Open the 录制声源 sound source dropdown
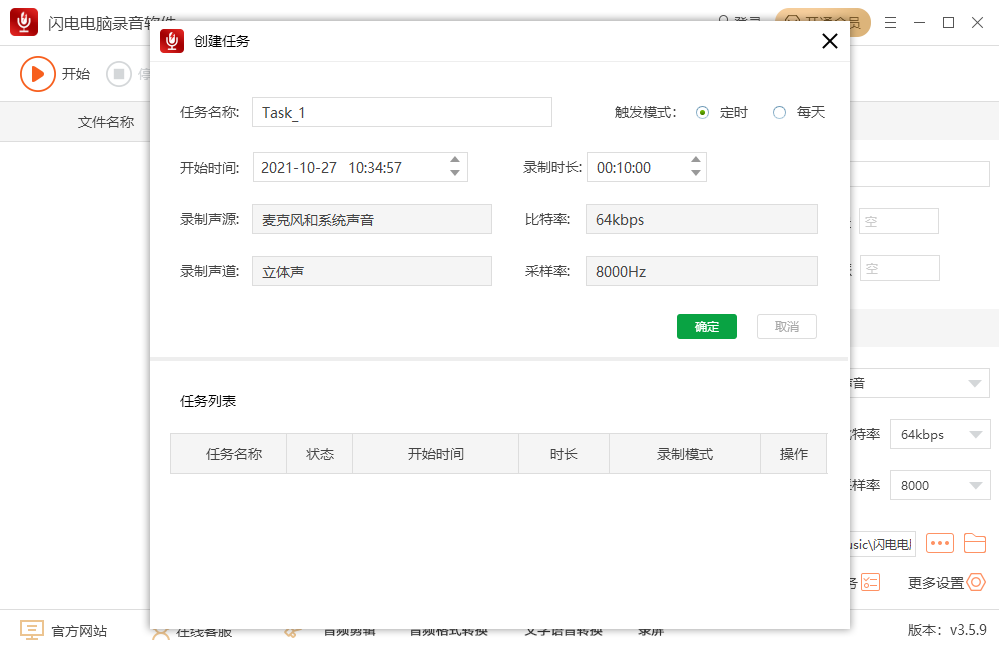The width and height of the screenshot is (999, 648). [371, 219]
